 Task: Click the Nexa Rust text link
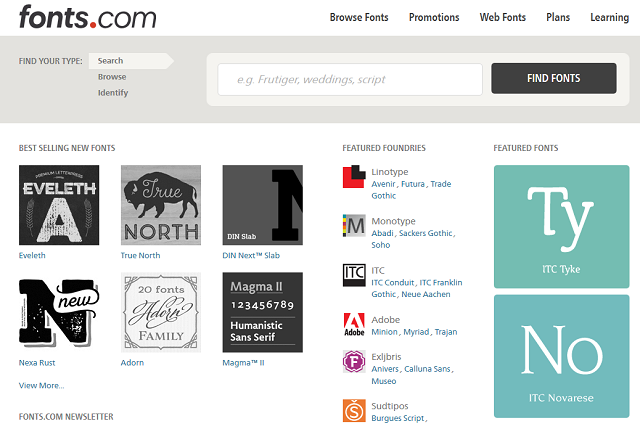point(37,363)
